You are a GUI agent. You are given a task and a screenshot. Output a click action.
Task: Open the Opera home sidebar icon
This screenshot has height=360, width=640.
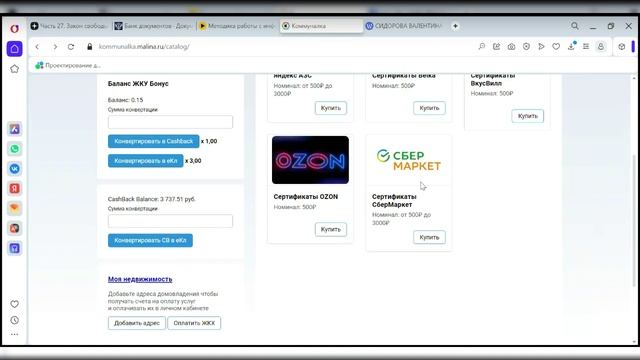14,49
